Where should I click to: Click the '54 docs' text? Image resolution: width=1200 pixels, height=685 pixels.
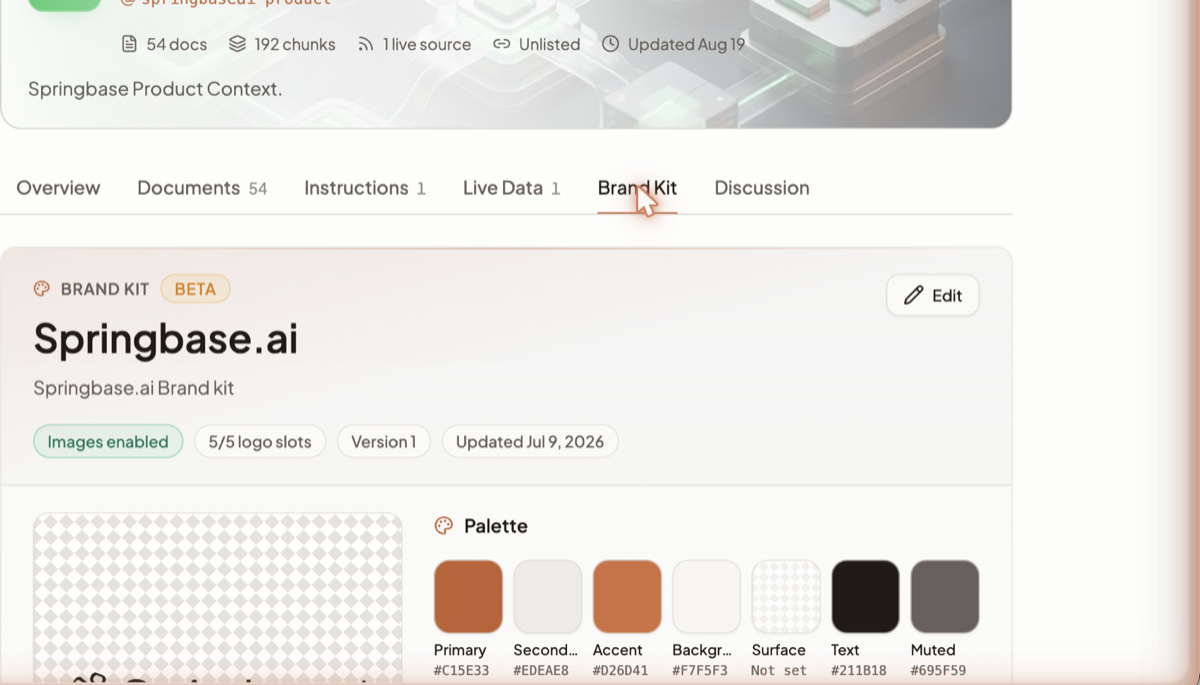(177, 44)
